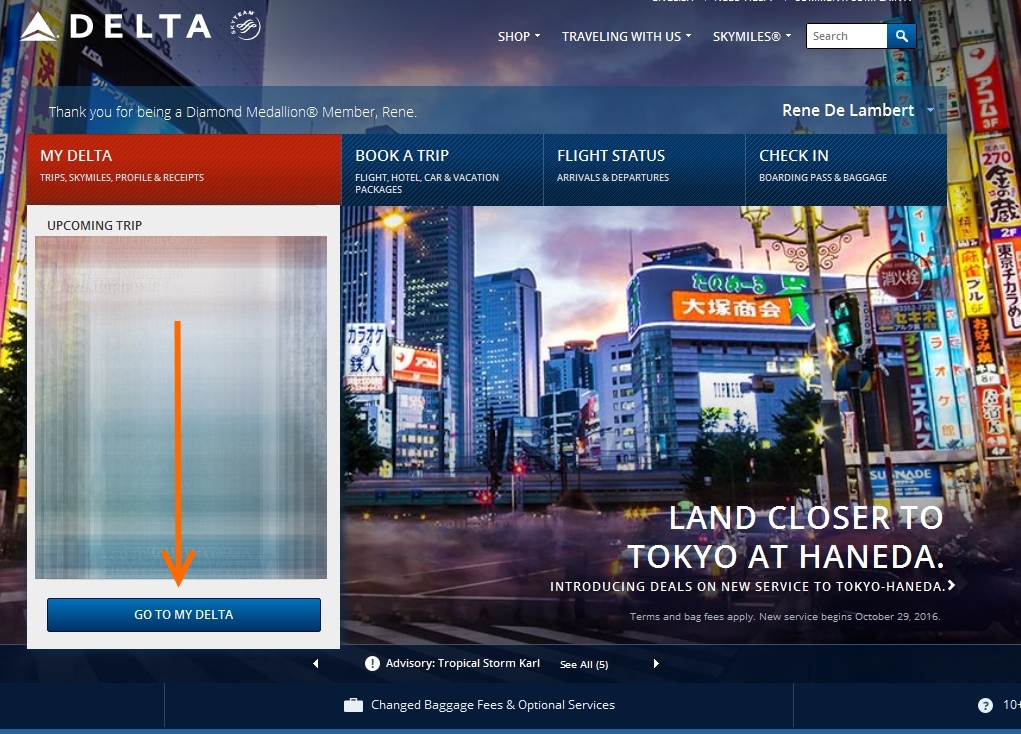The width and height of the screenshot is (1021, 734).
Task: Open the SkyMiles dropdown menu
Action: point(751,36)
